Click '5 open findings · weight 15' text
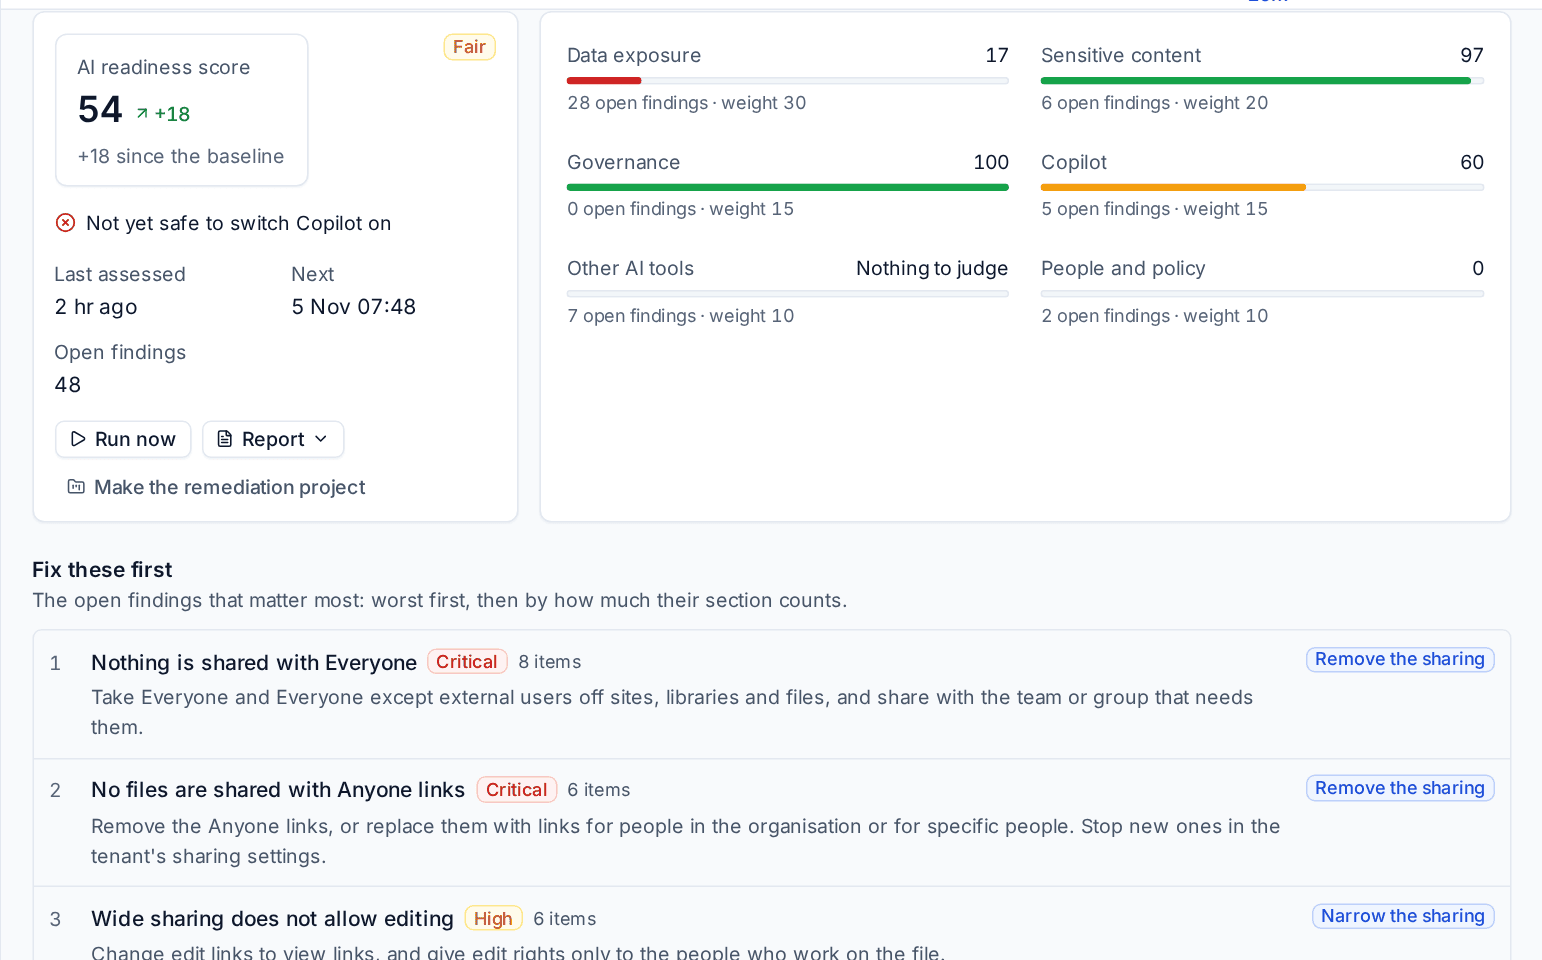The width and height of the screenshot is (1542, 960). pyautogui.click(x=1155, y=209)
